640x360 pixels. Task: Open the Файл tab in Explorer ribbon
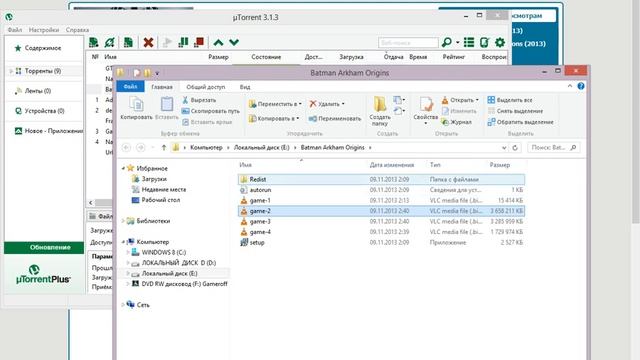pos(130,87)
